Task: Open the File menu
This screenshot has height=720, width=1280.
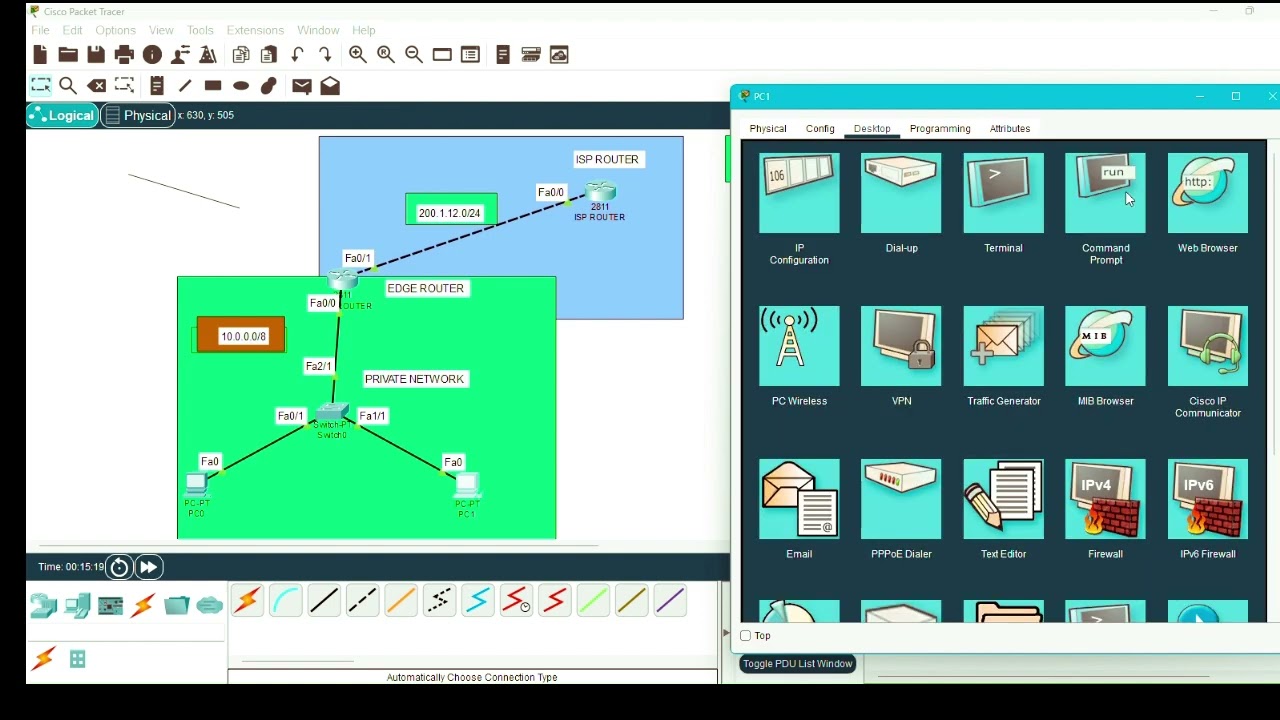Action: pyautogui.click(x=40, y=31)
